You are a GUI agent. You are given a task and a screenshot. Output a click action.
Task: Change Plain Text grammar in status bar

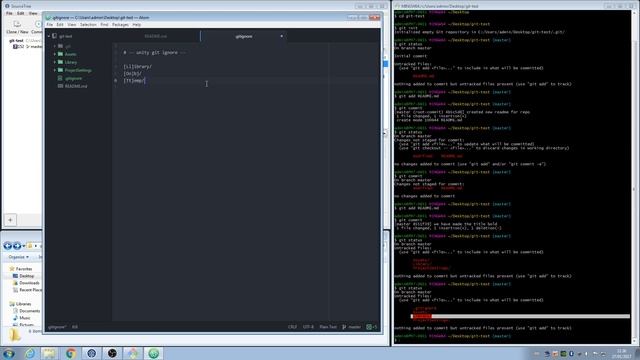[x=328, y=327]
